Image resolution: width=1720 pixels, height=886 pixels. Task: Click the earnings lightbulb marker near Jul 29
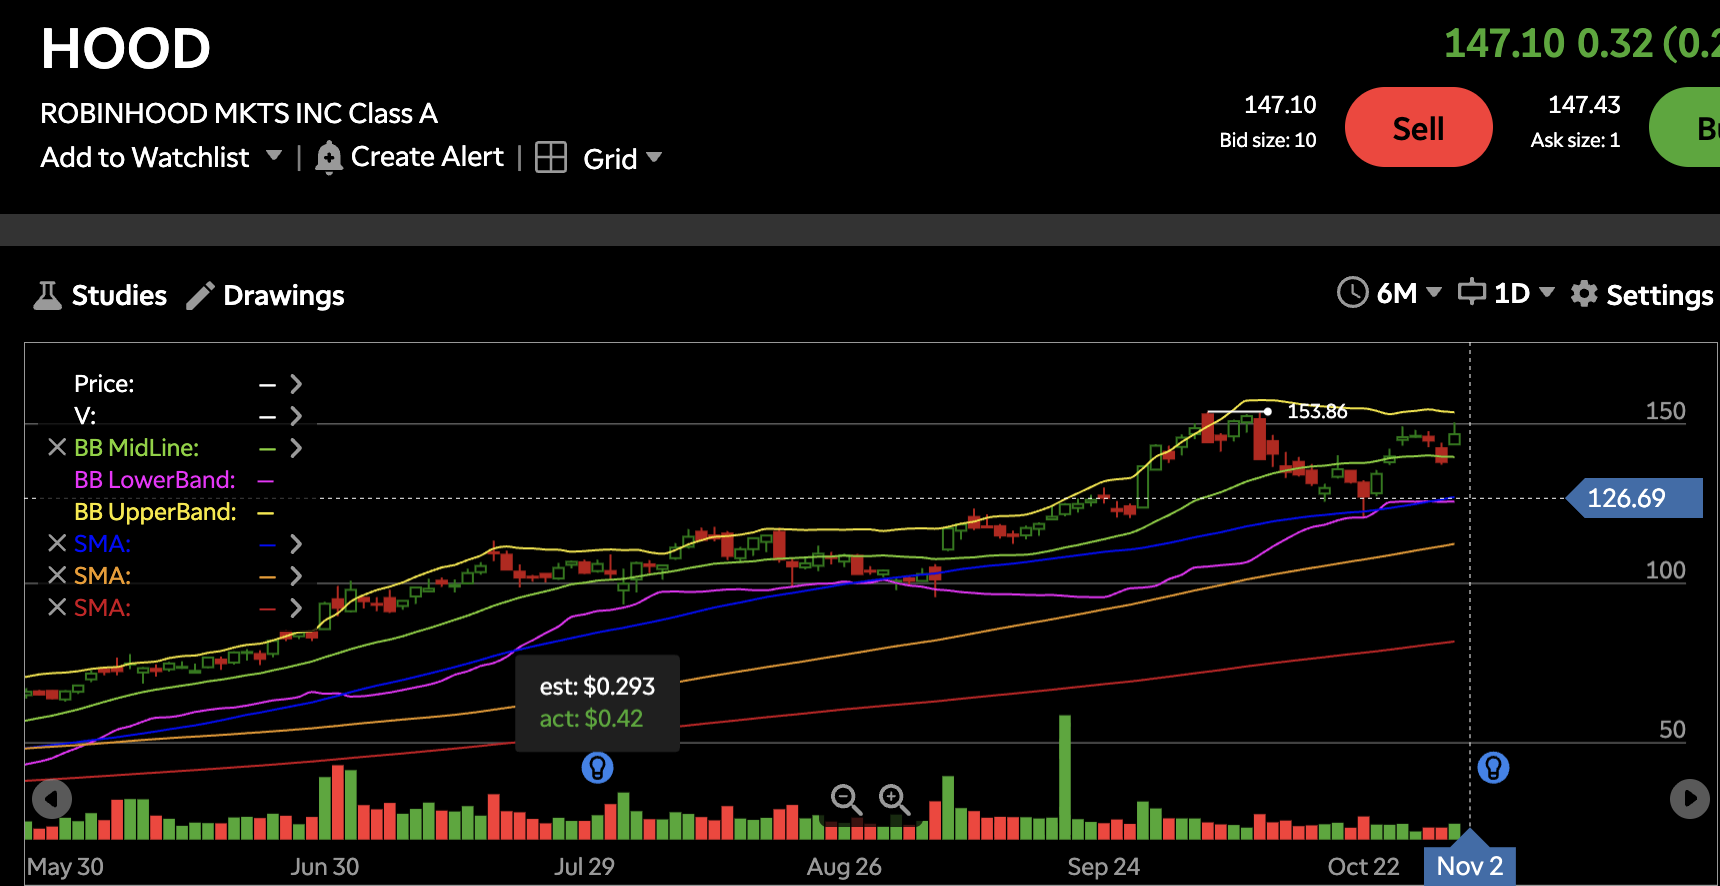coord(597,768)
